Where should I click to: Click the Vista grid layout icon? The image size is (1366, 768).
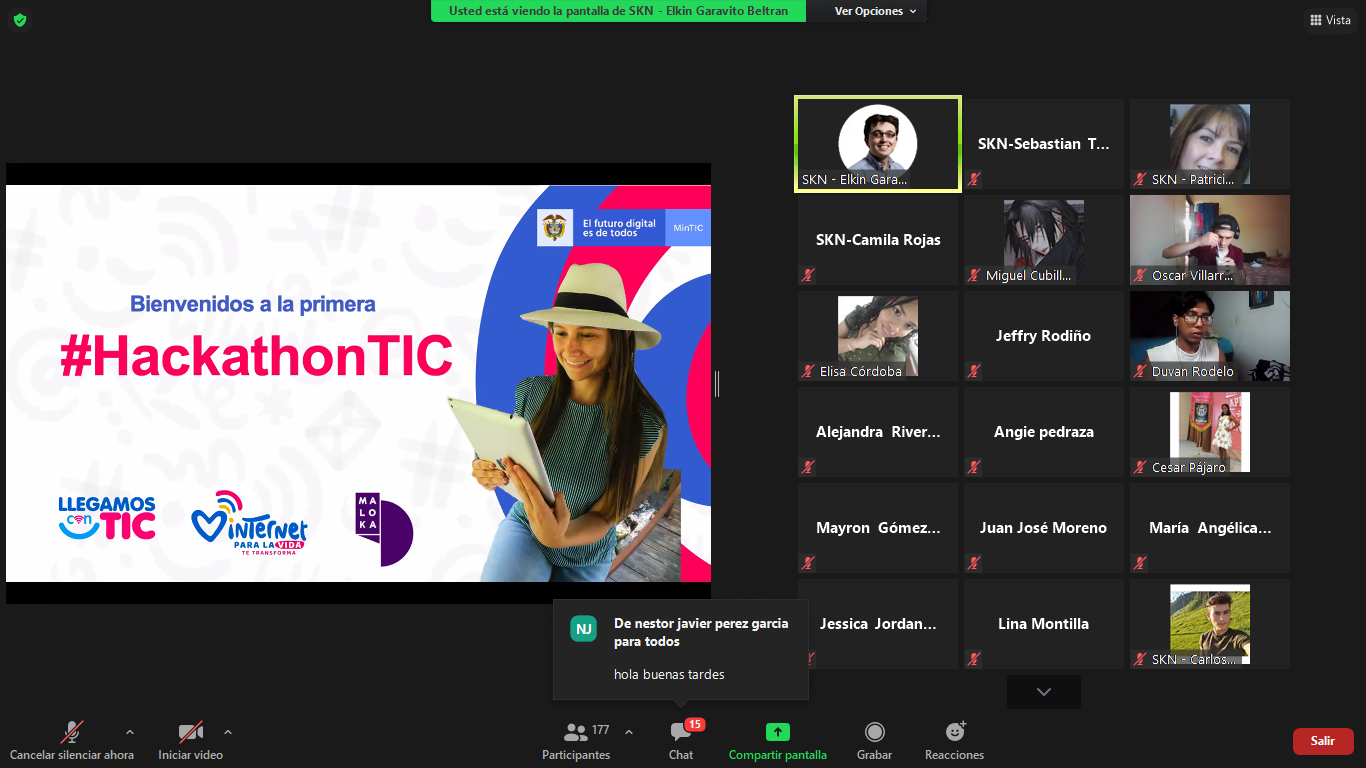coord(1315,20)
